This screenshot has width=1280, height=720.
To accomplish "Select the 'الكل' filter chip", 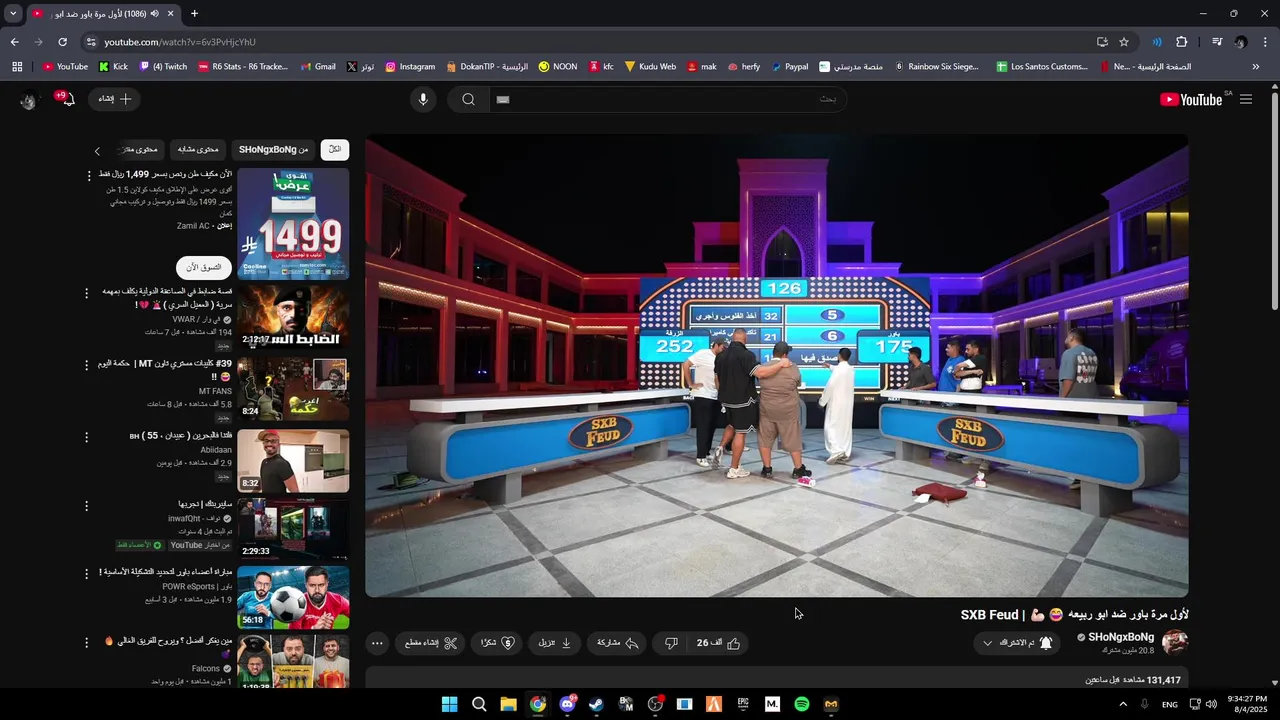I will point(335,150).
